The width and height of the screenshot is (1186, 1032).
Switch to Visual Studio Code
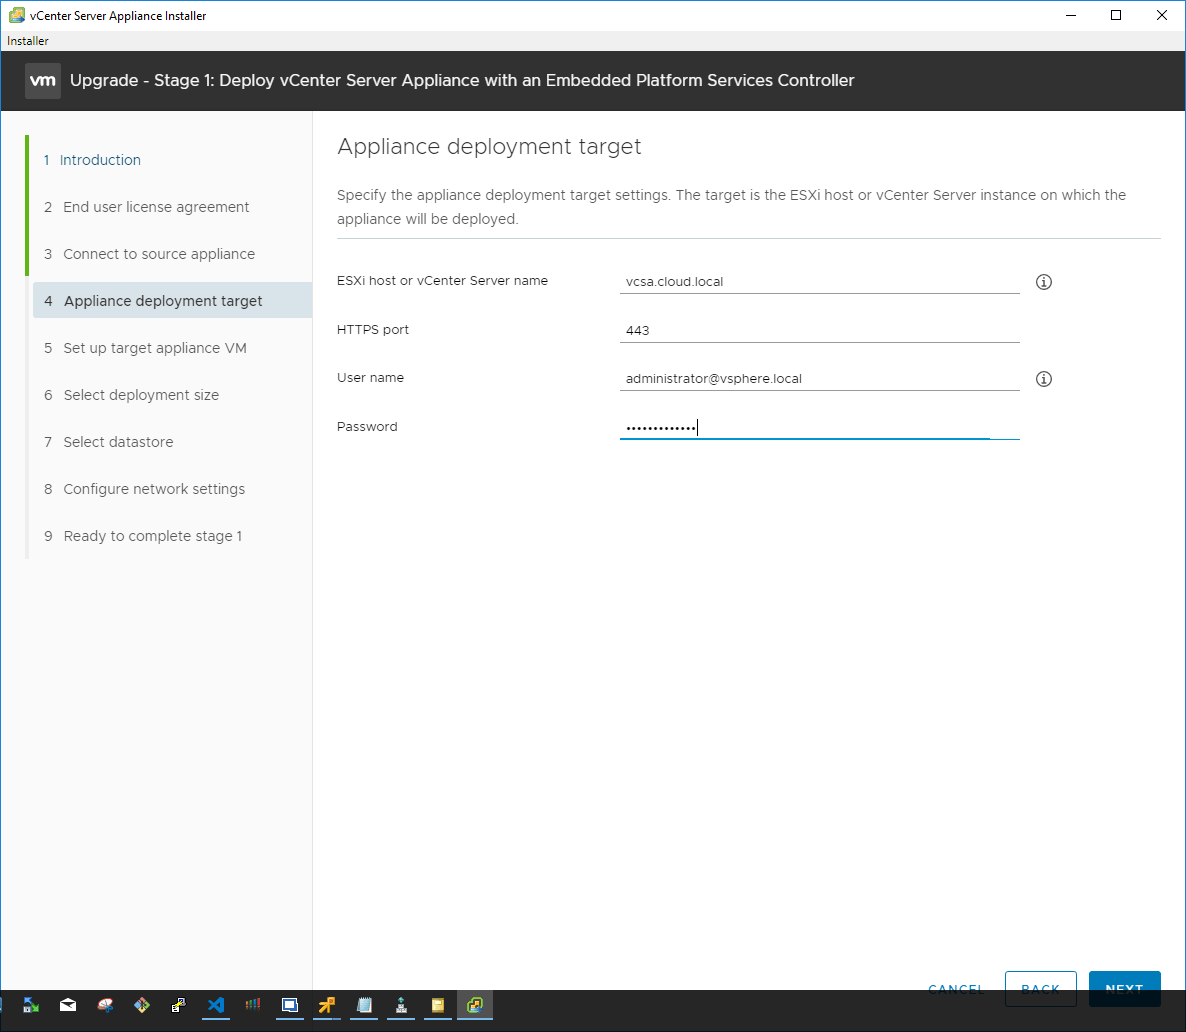coord(216,1005)
